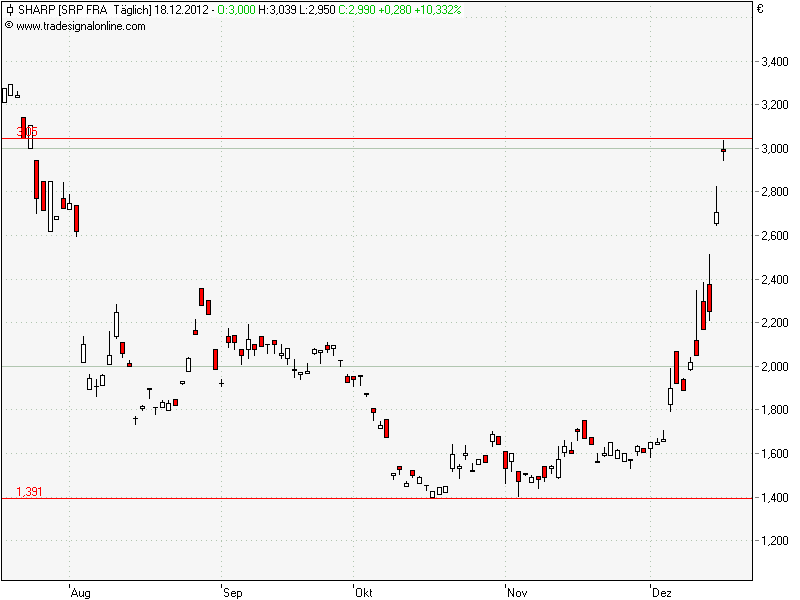This screenshot has width=800, height=600.
Task: Click the absolute change +0,280
Action: (x=394, y=10)
